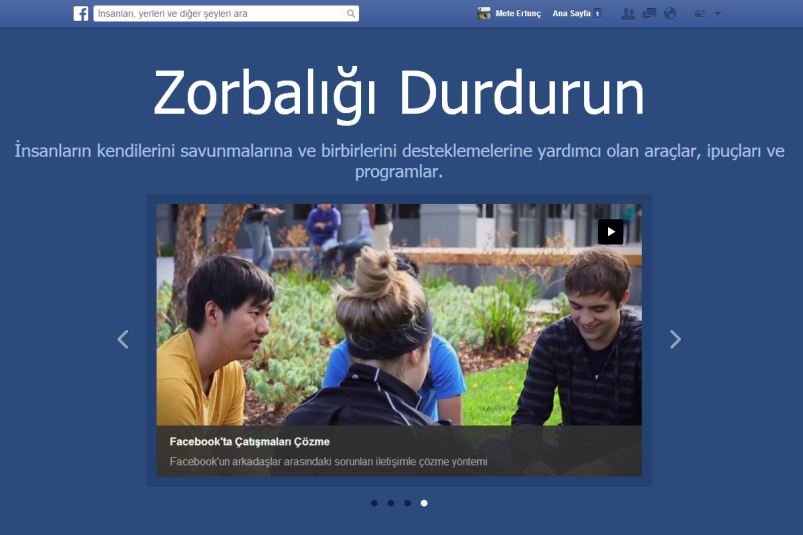
Task: Click the search magnifier icon
Action: [351, 14]
